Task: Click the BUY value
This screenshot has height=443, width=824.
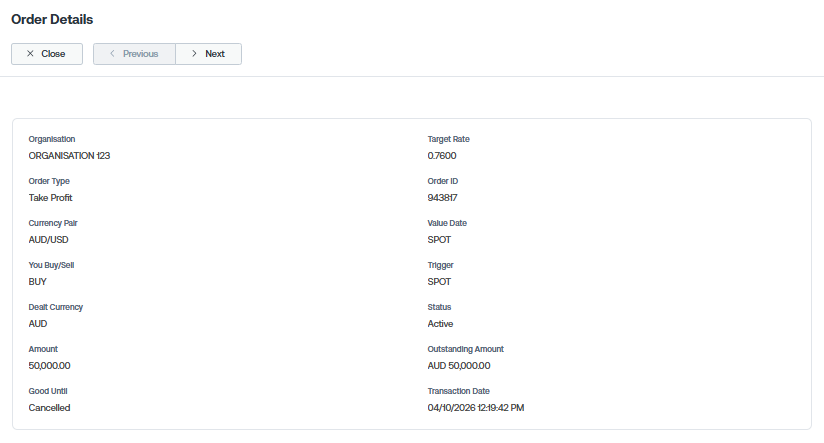Action: [x=37, y=282]
